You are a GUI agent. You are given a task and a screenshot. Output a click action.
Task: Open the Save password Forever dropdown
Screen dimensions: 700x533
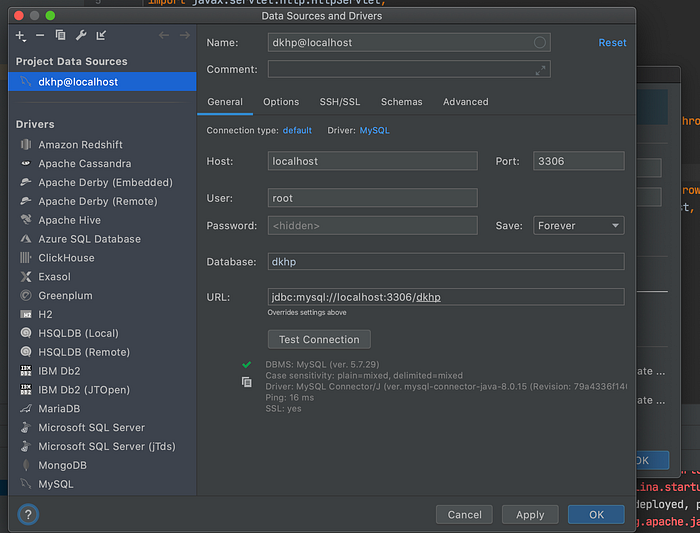[579, 225]
